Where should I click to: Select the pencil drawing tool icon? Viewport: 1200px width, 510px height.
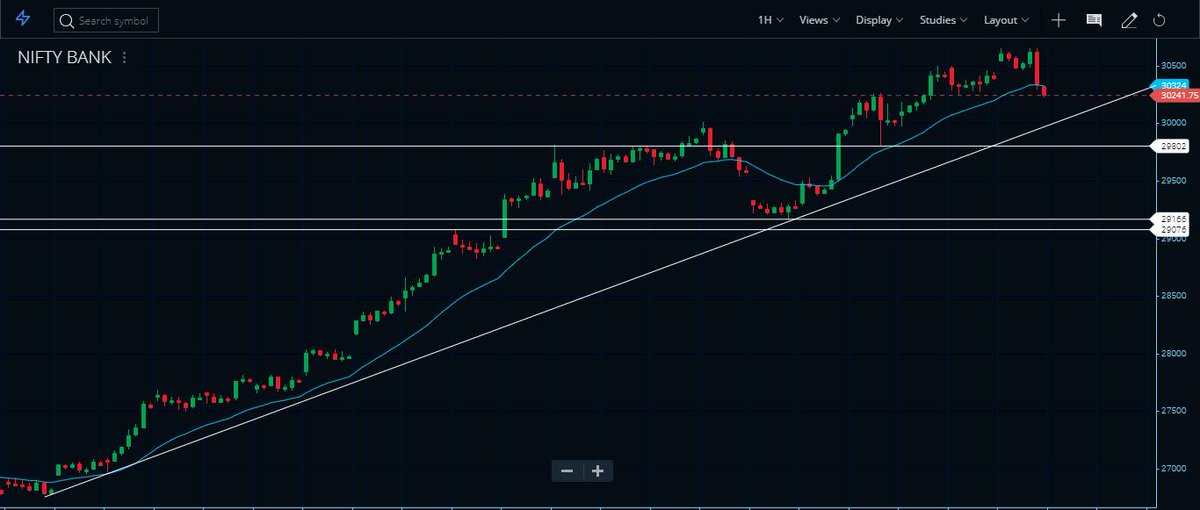pyautogui.click(x=1129, y=20)
